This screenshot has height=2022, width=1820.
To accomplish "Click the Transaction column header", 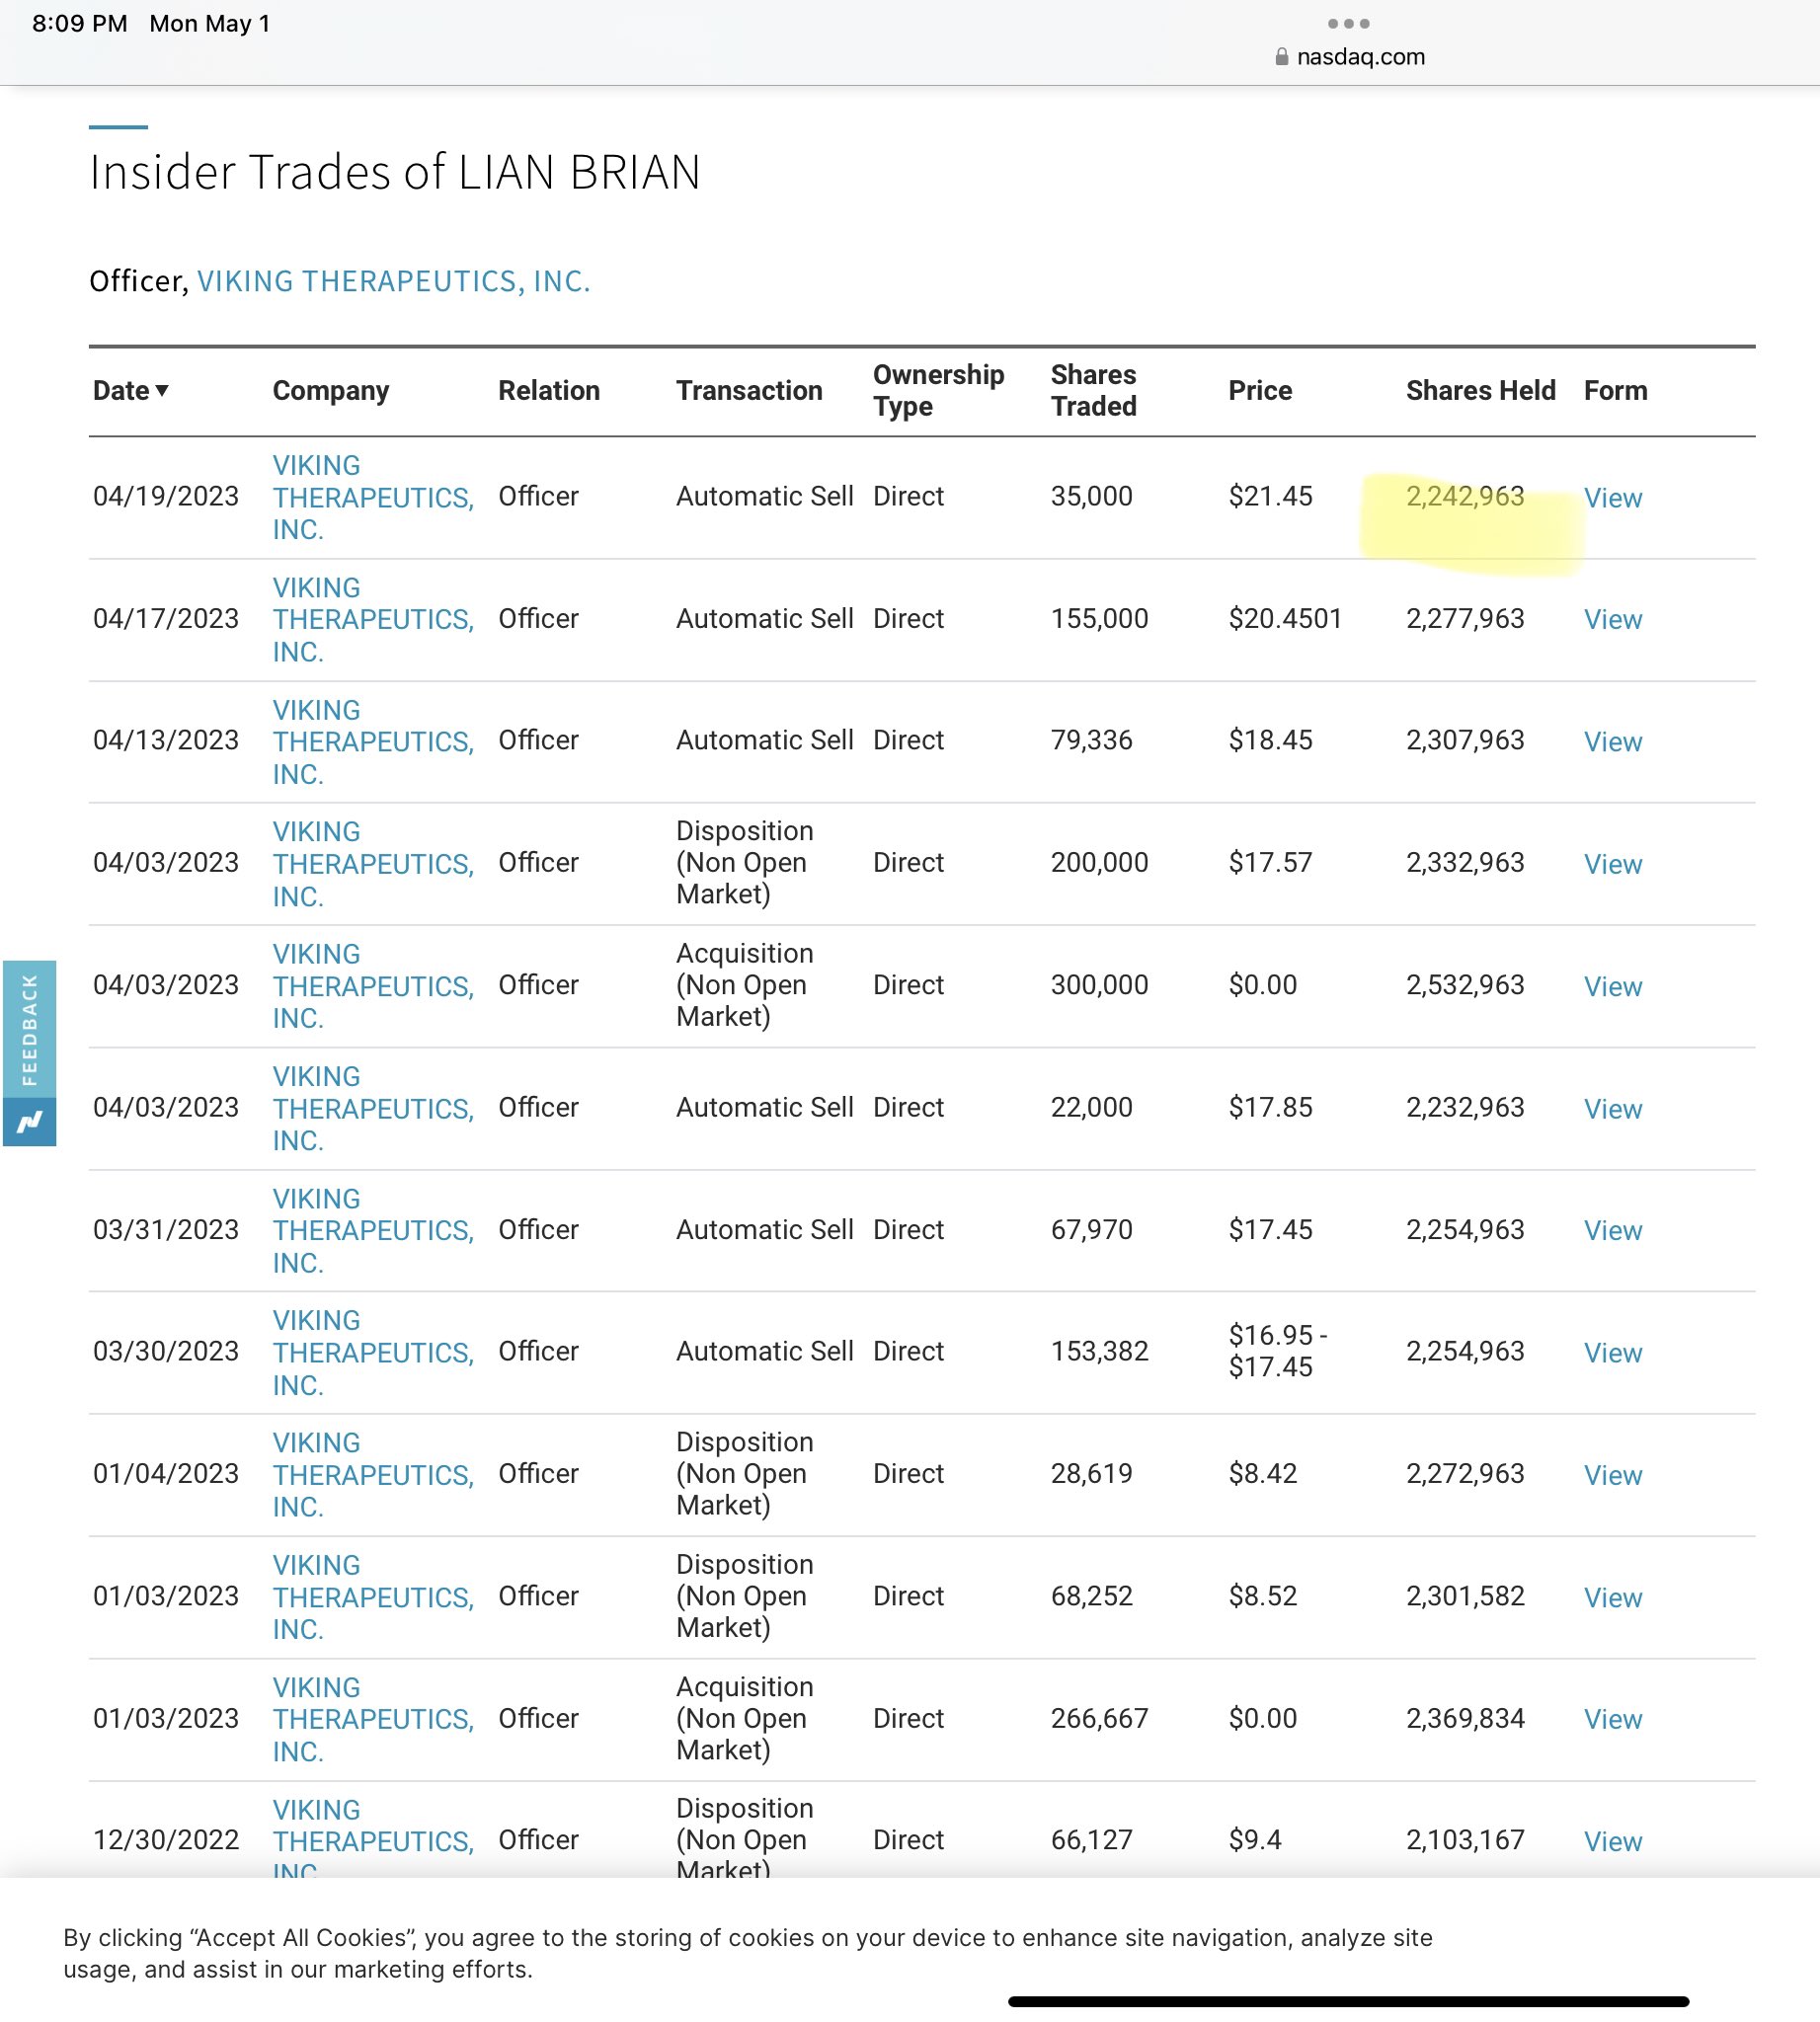I will point(749,390).
